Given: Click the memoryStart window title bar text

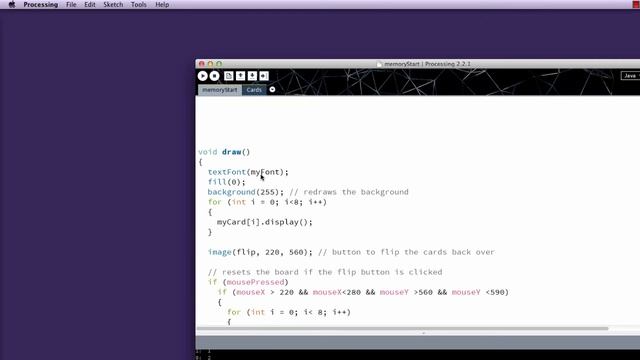Looking at the screenshot, I should [x=427, y=64].
